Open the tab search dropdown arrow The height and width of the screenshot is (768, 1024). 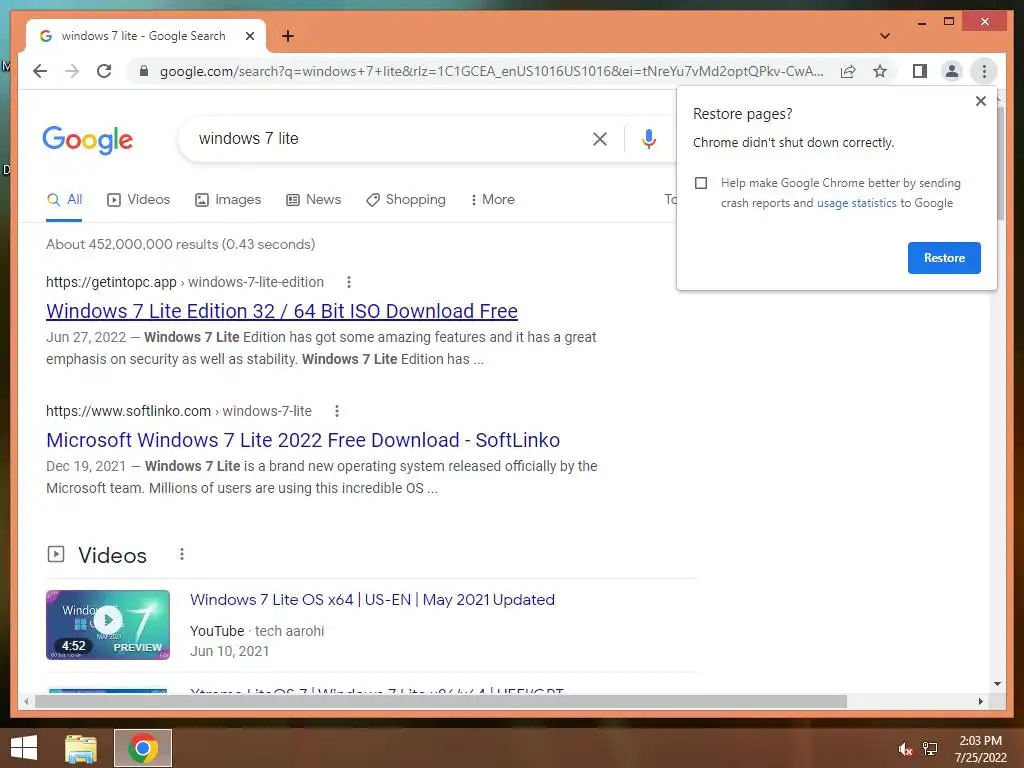[x=884, y=36]
